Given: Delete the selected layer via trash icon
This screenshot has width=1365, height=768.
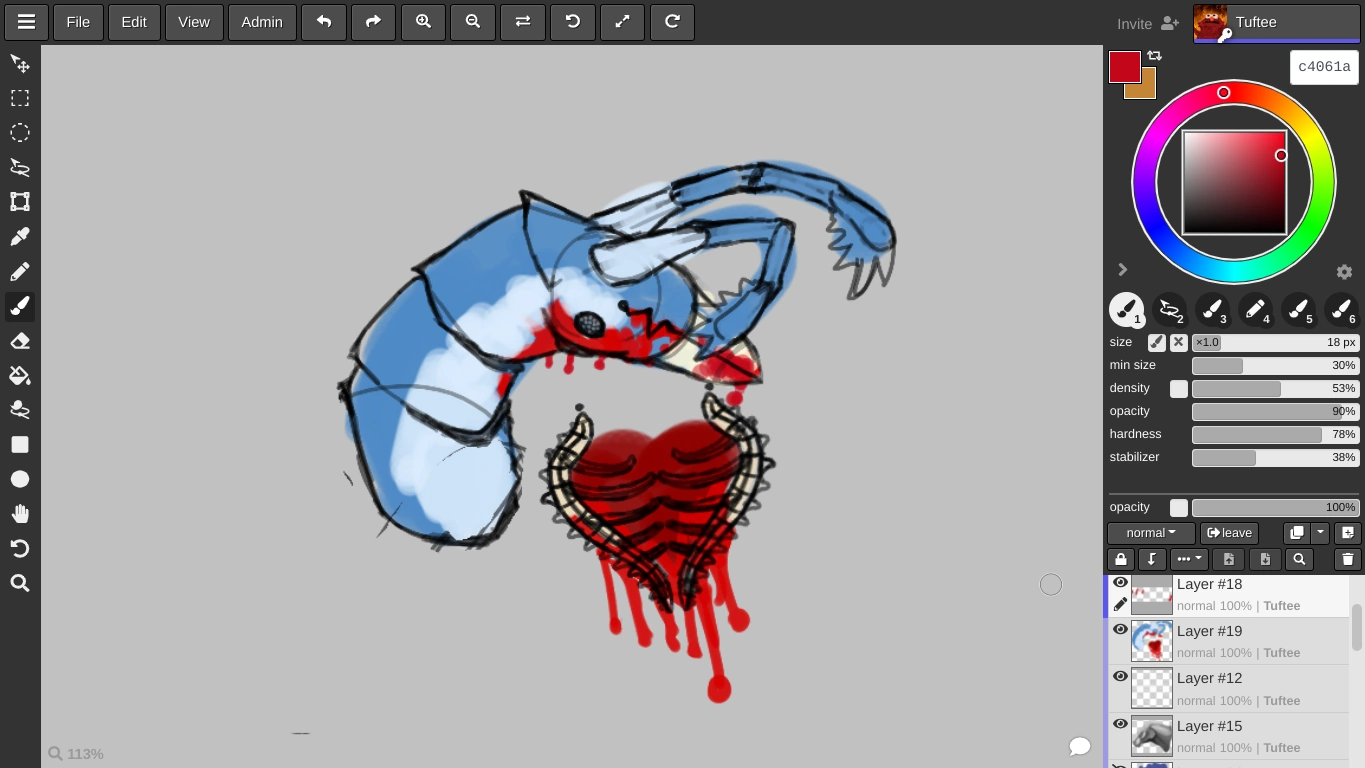Looking at the screenshot, I should pyautogui.click(x=1347, y=559).
